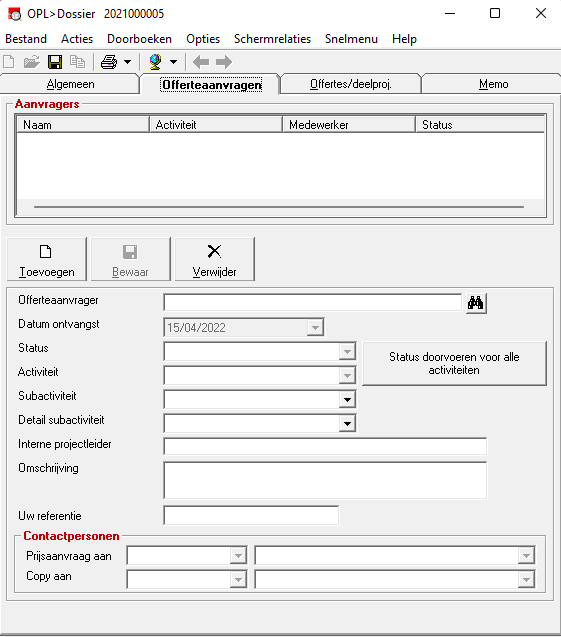Click the copy documents toolbar icon
The height and width of the screenshot is (637, 561).
point(77,62)
